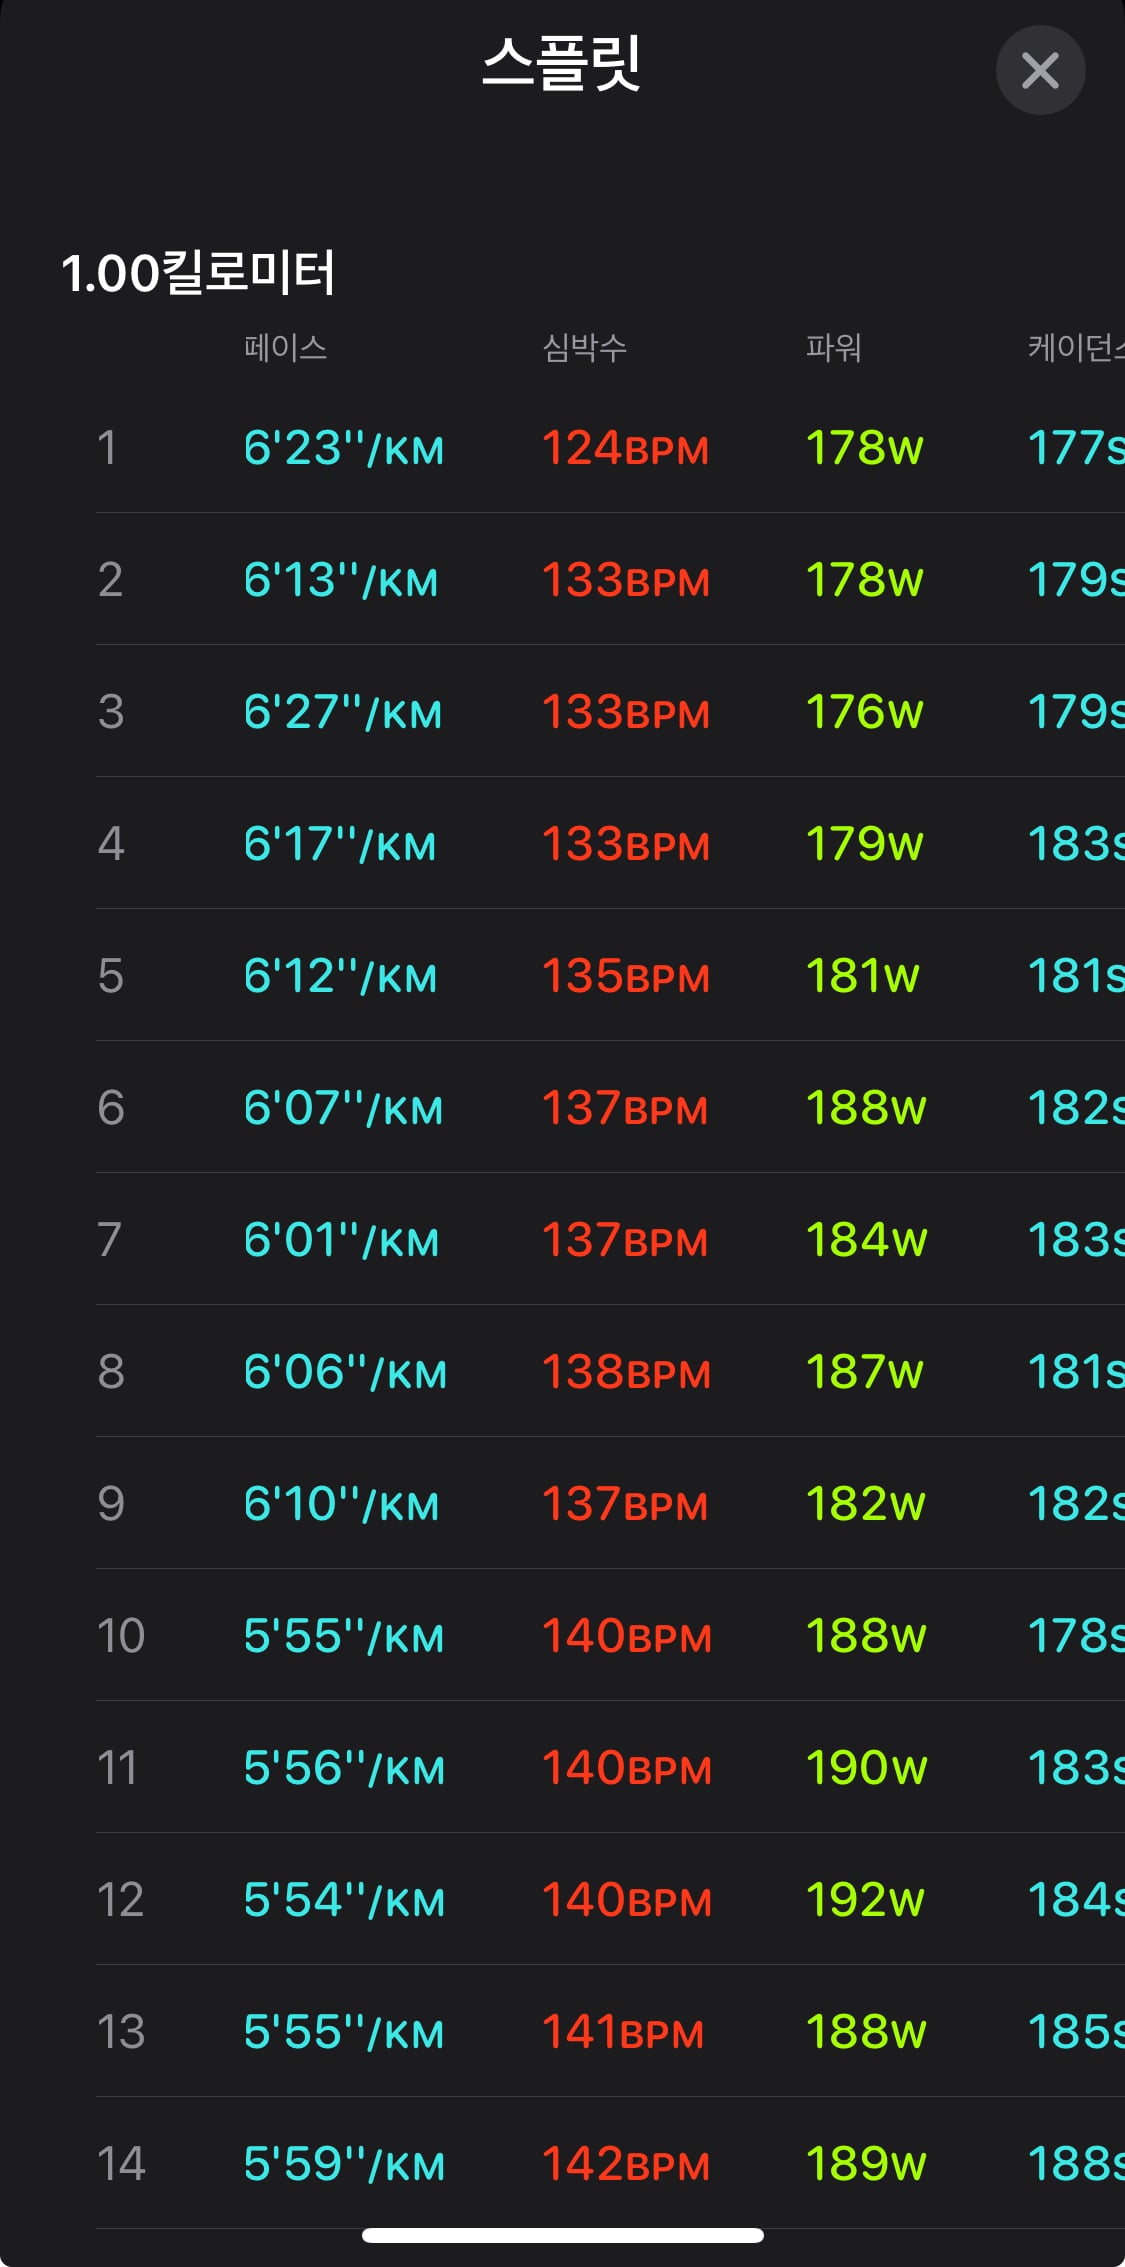This screenshot has height=2267, width=1125.
Task: Close the splits sheet with X button
Action: coord(1040,70)
